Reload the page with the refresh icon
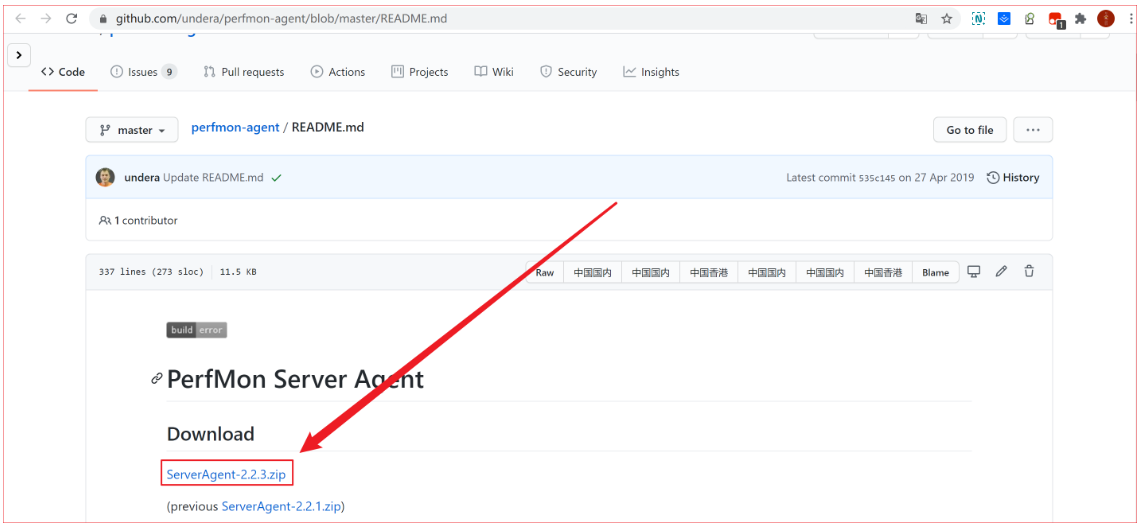 click(x=72, y=18)
